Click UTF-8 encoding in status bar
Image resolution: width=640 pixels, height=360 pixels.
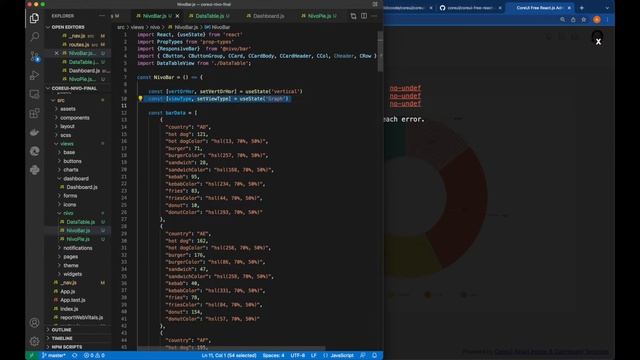[x=298, y=356]
